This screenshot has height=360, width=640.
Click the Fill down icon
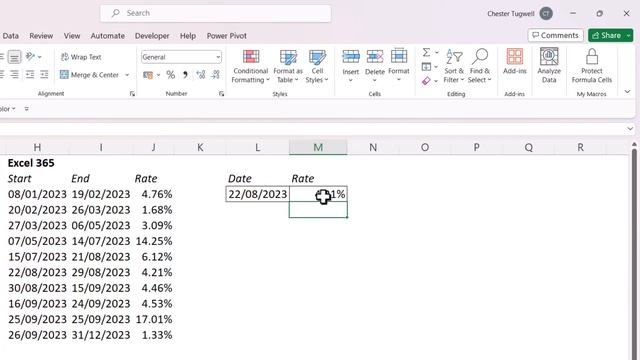click(426, 67)
